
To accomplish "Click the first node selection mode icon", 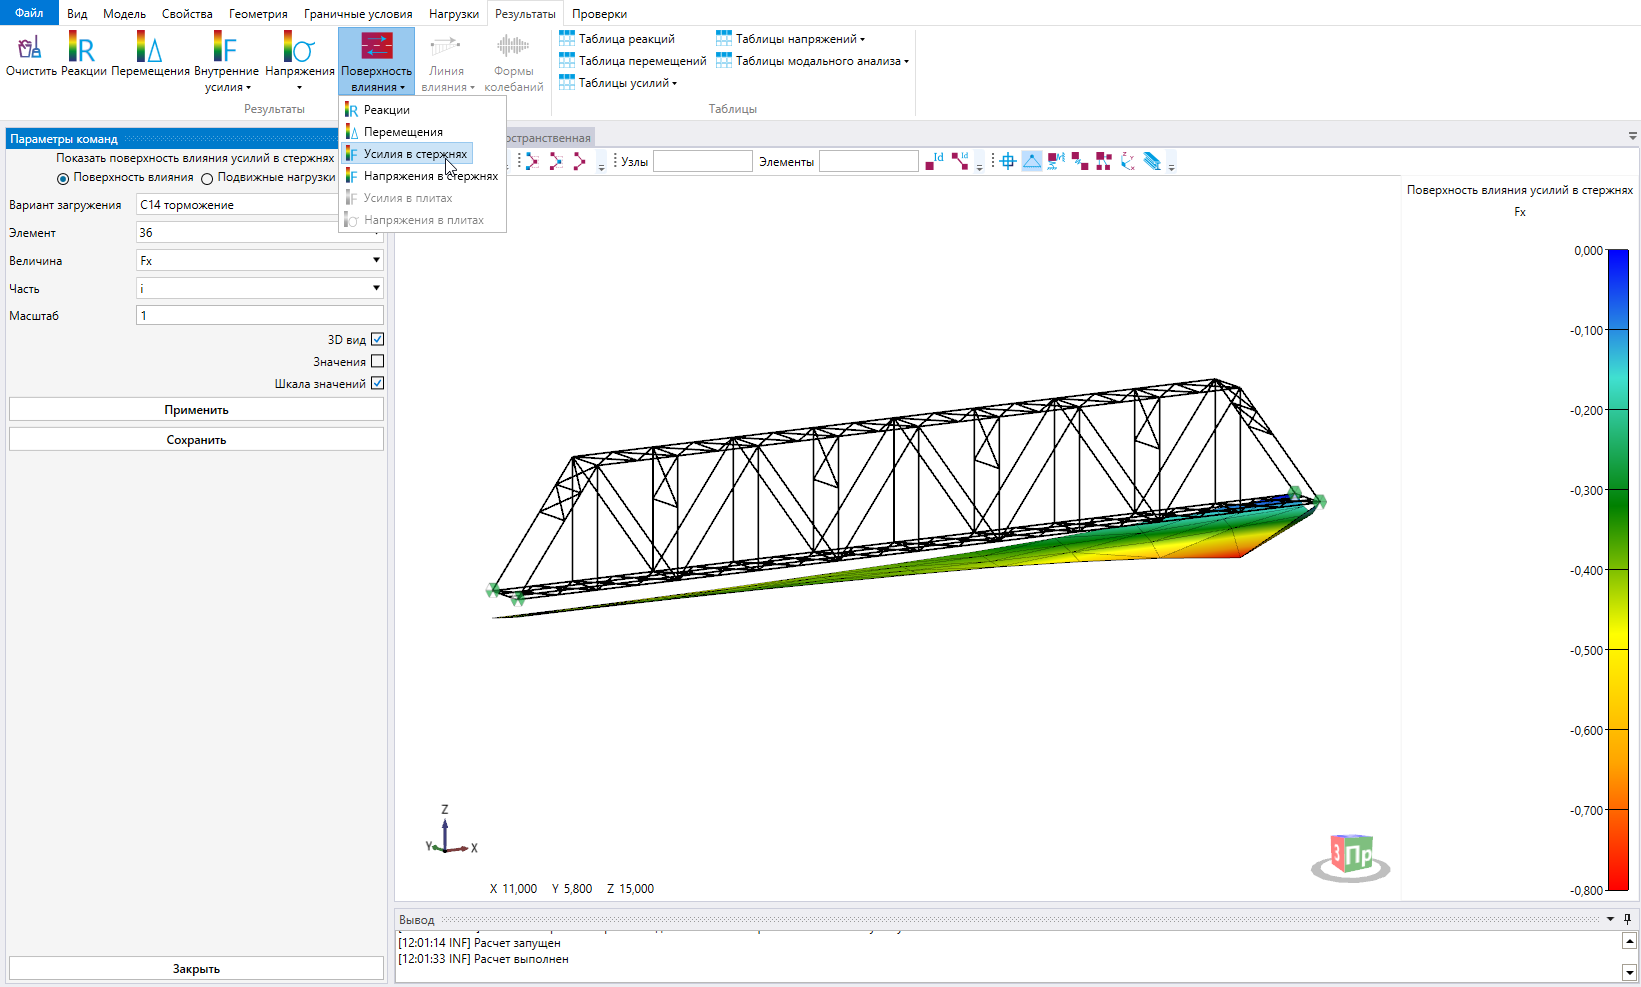I will point(531,161).
